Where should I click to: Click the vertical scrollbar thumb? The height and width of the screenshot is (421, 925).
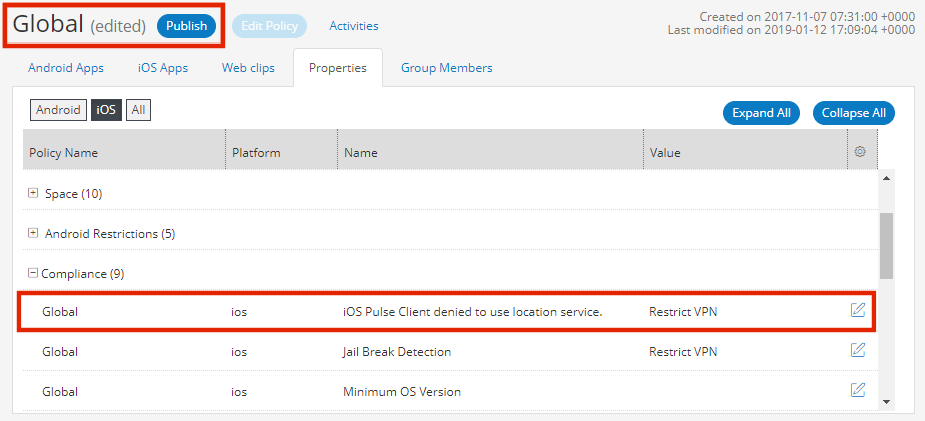tap(886, 245)
